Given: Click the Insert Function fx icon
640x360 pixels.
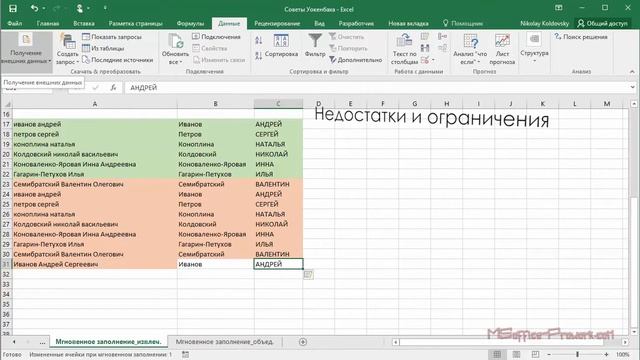Looking at the screenshot, I should [113, 87].
